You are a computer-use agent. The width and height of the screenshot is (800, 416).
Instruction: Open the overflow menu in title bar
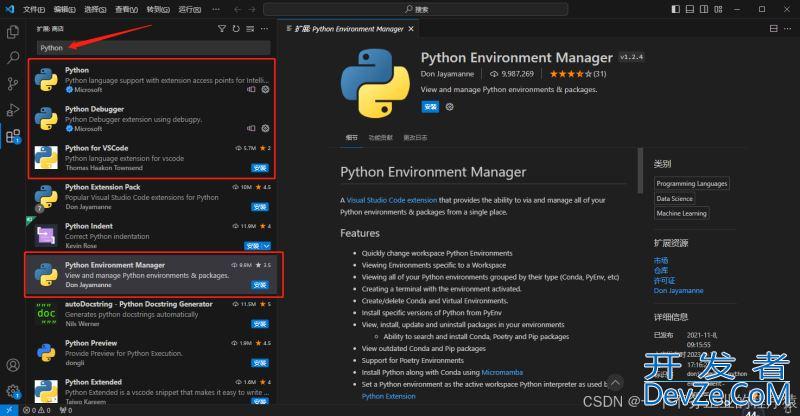coord(216,9)
